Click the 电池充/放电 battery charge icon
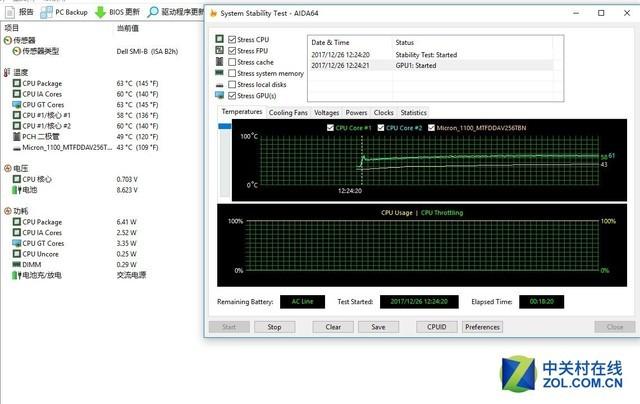This screenshot has height=404, width=640. tap(16, 275)
